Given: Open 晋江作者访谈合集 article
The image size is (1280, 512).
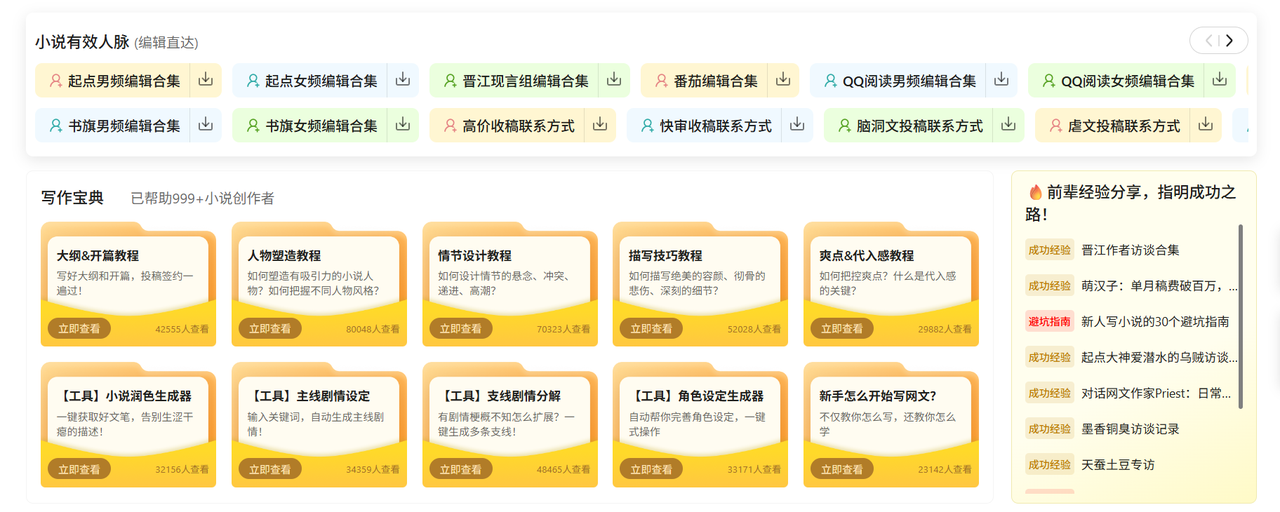Looking at the screenshot, I should [x=1130, y=250].
